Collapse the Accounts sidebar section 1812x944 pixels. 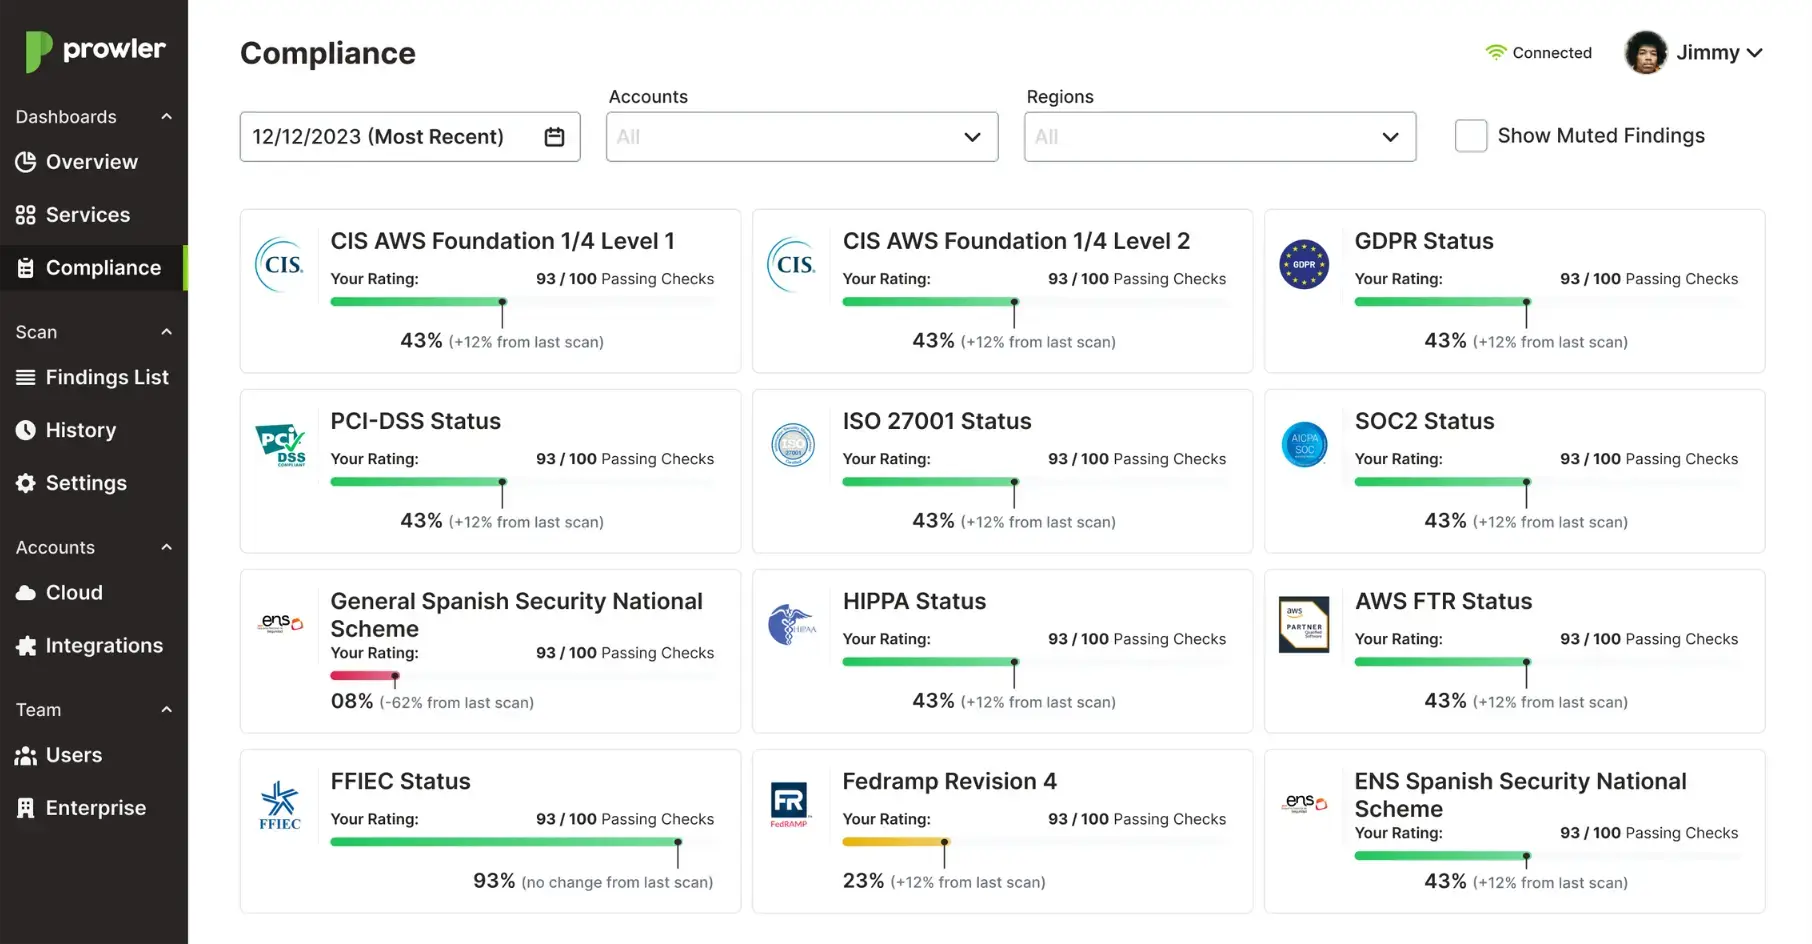click(167, 548)
